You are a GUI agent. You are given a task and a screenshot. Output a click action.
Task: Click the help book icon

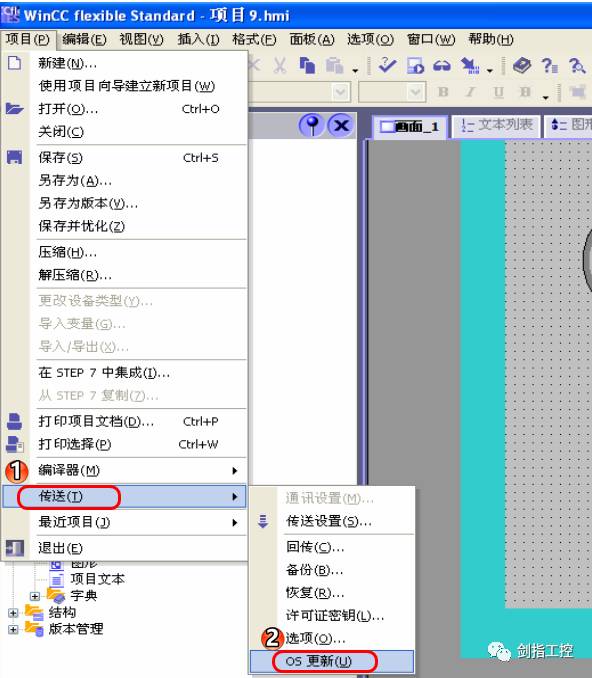click(522, 65)
